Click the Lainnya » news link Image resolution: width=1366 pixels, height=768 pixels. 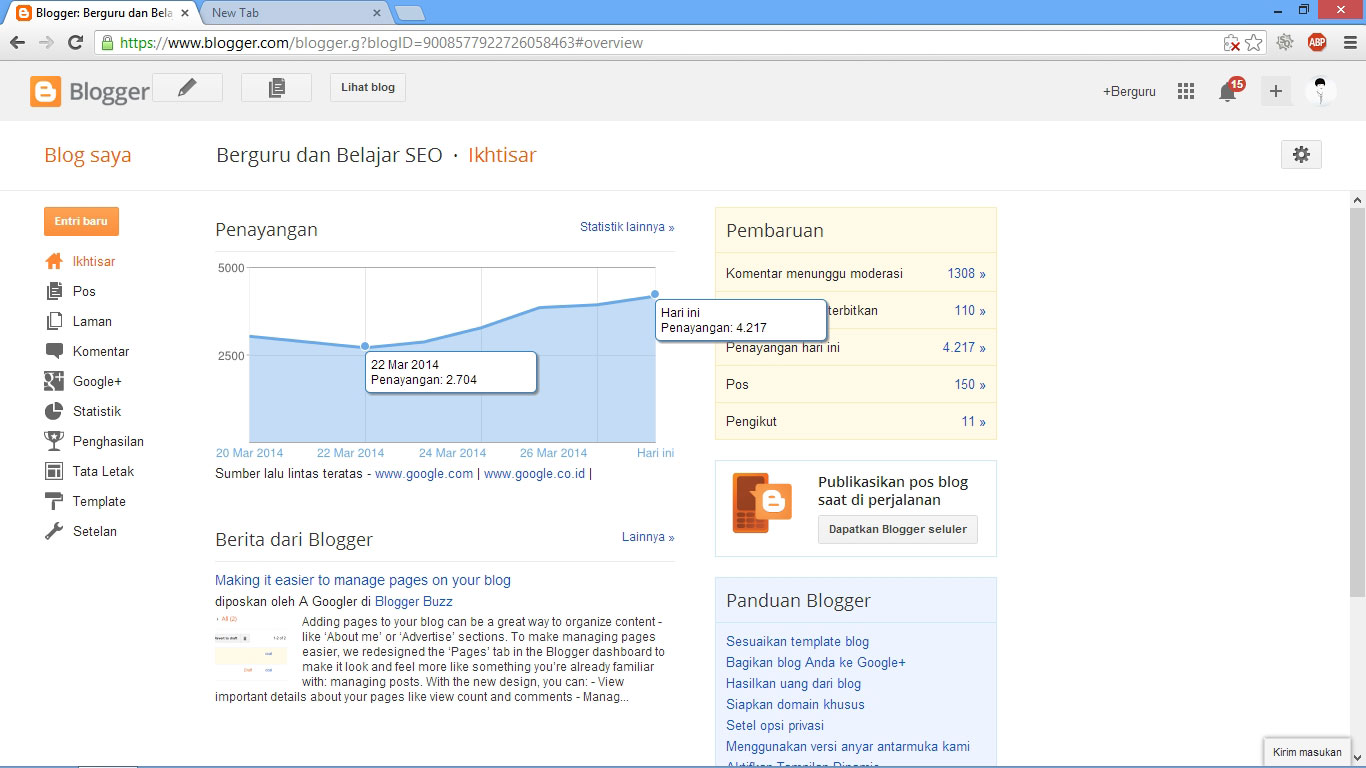pyautogui.click(x=648, y=537)
